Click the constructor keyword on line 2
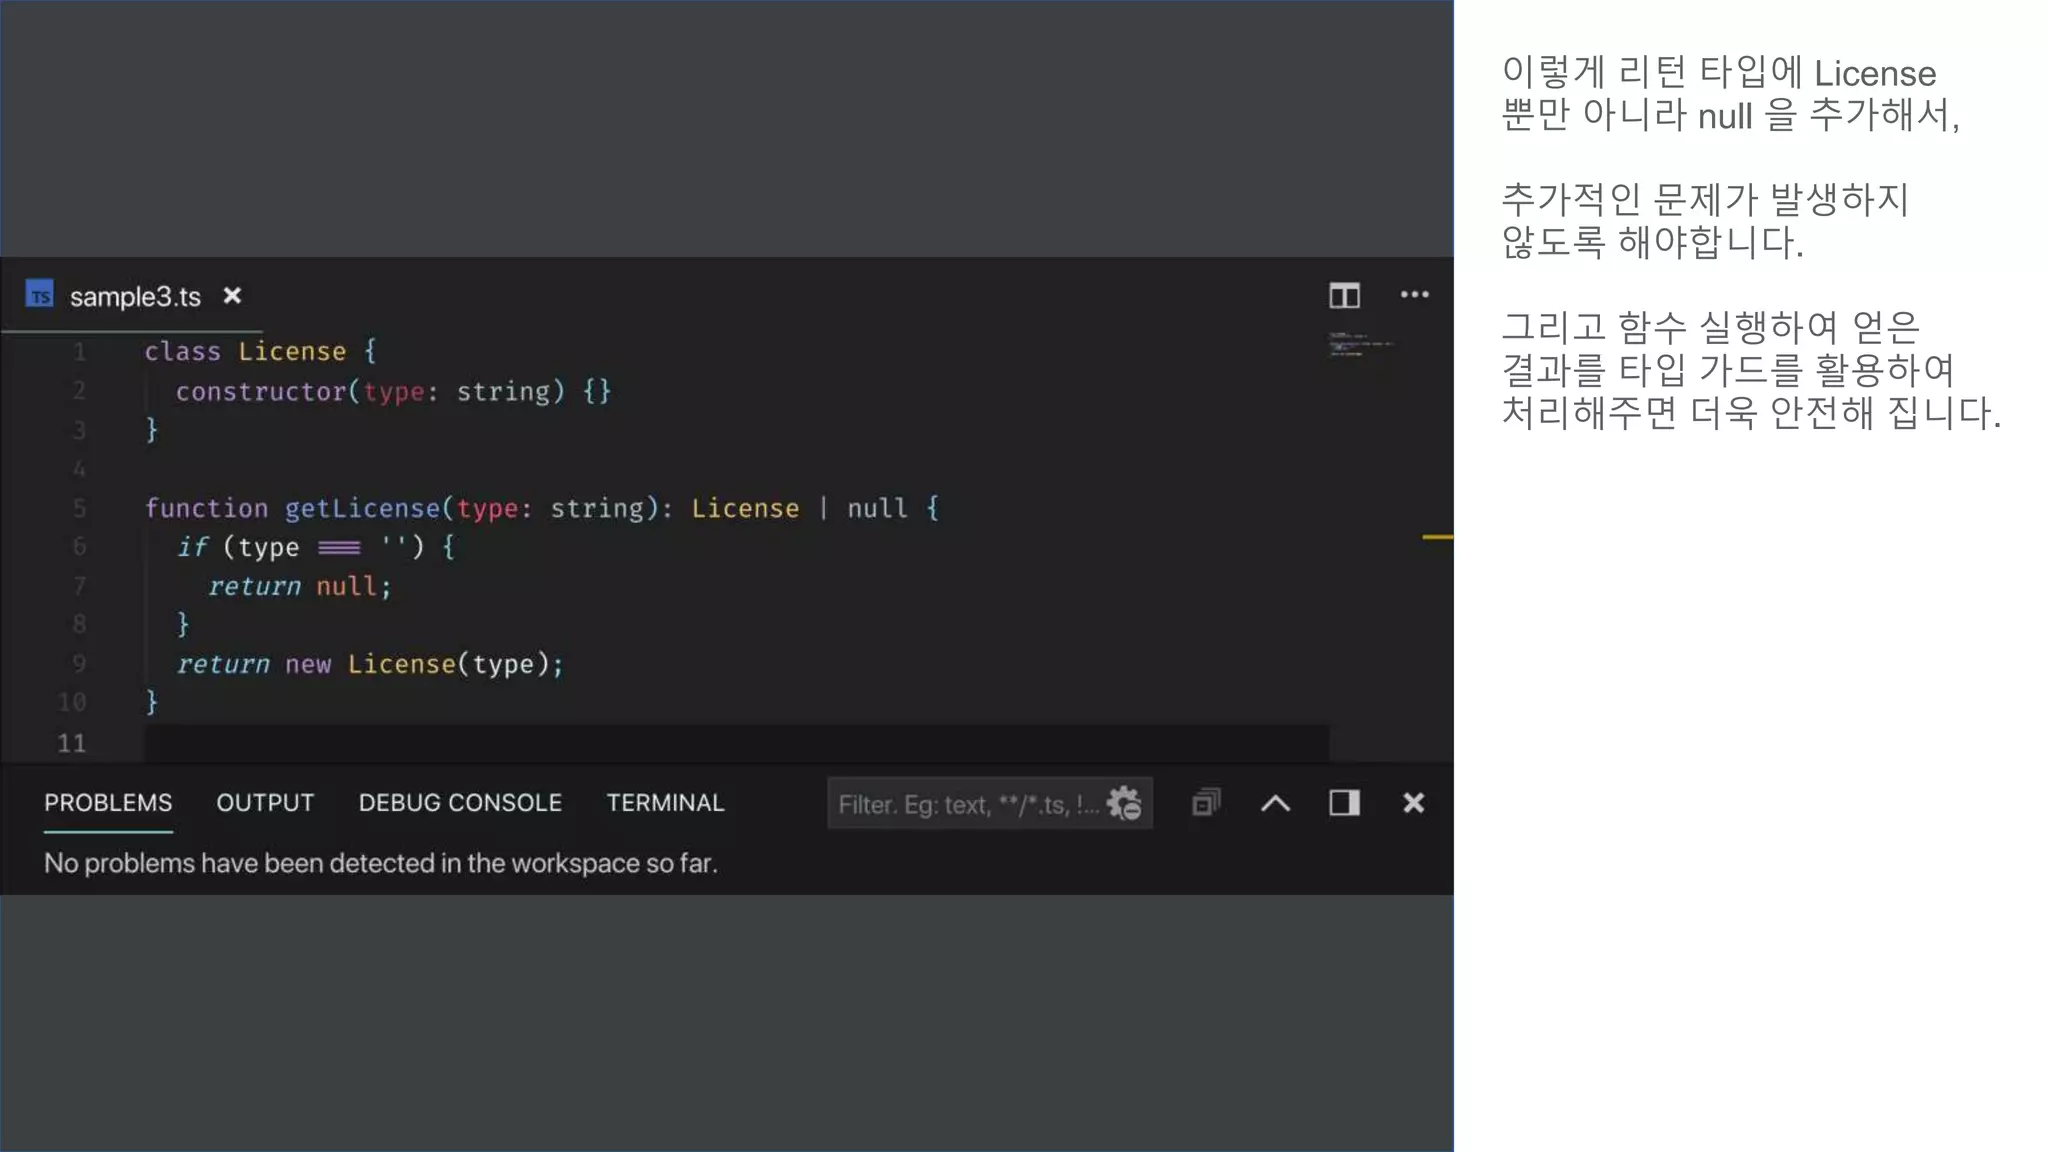 261,391
